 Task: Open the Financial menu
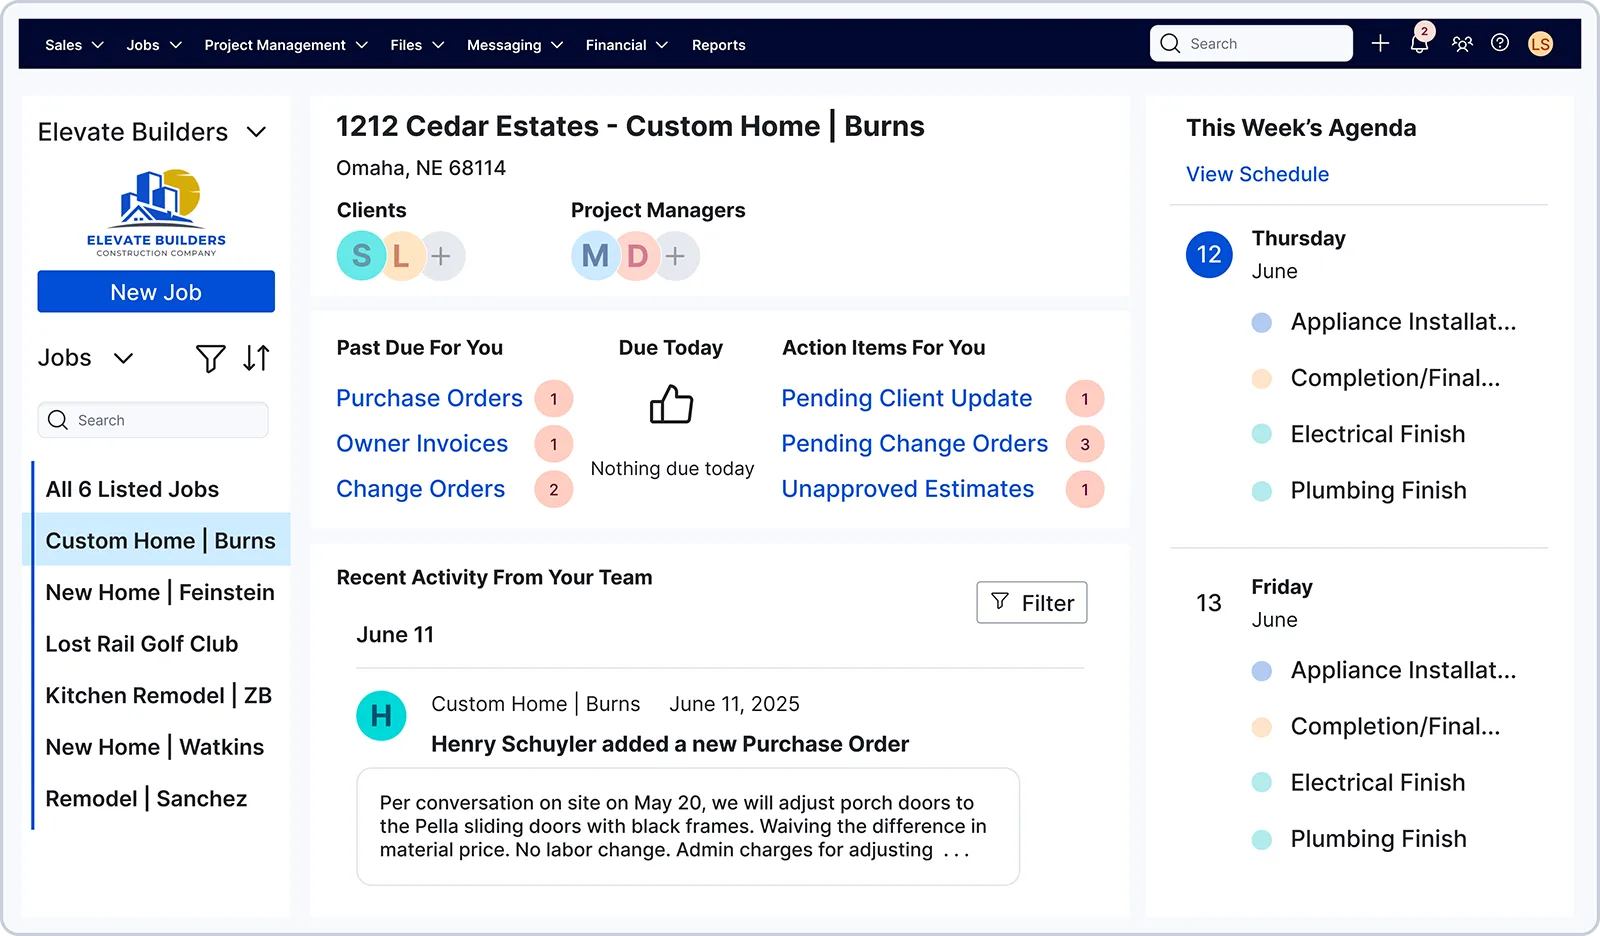point(626,45)
